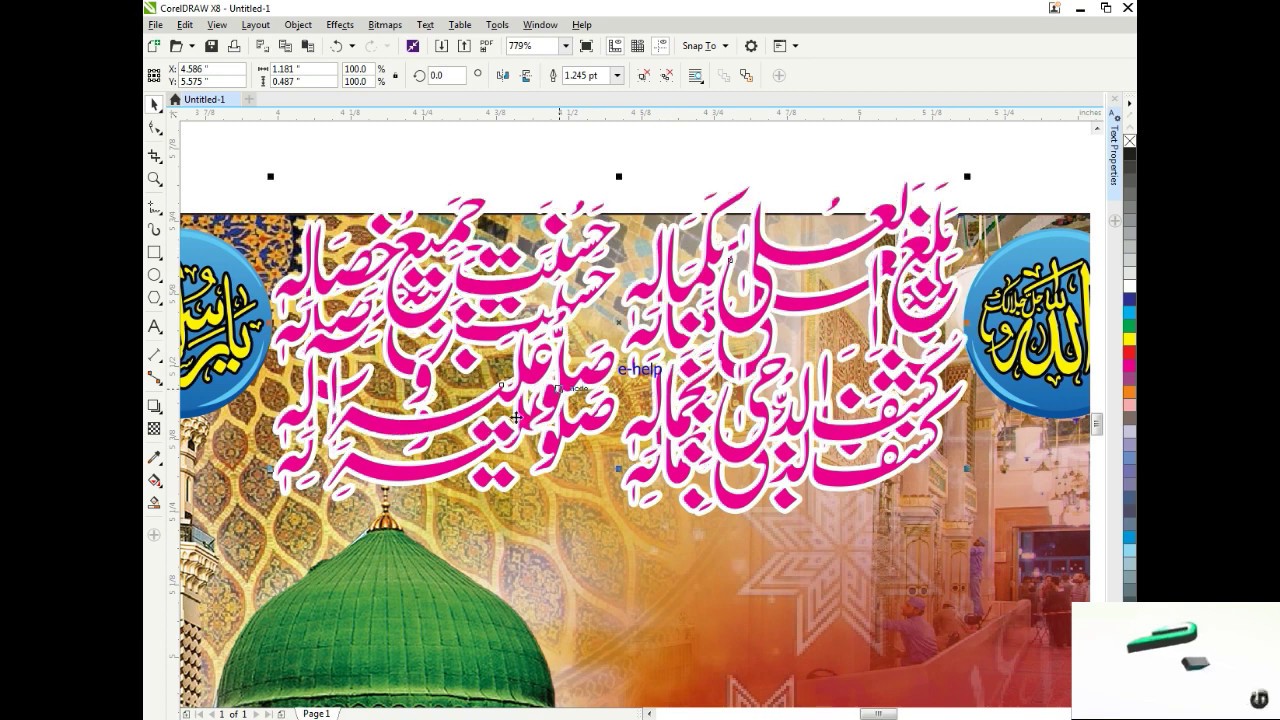Select the Pick tool
Image resolution: width=1280 pixels, height=720 pixels.
pyautogui.click(x=155, y=105)
